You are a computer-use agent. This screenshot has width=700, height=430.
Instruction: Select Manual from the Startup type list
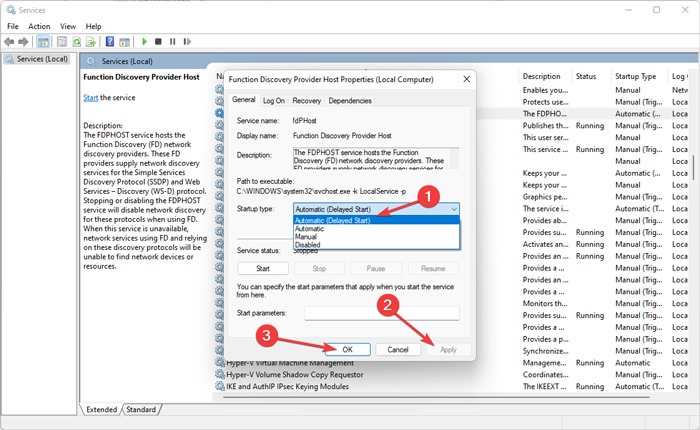pos(308,236)
